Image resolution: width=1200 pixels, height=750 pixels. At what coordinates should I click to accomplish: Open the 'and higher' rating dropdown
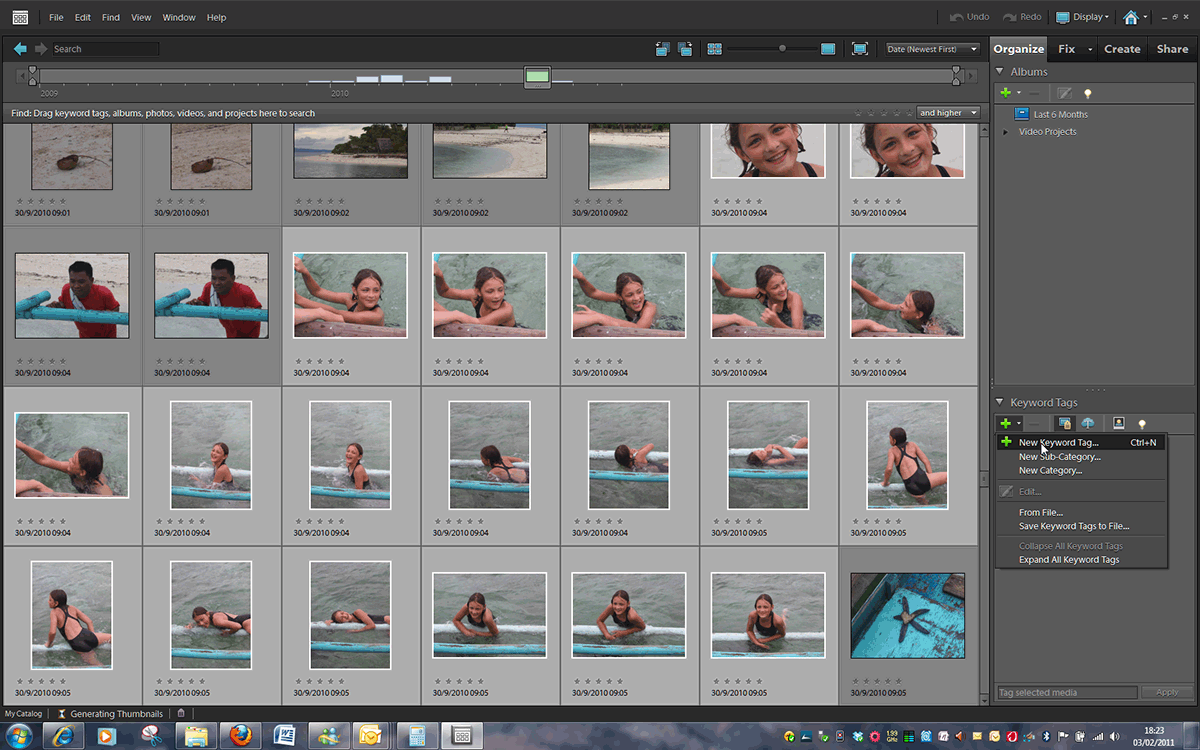(x=947, y=113)
